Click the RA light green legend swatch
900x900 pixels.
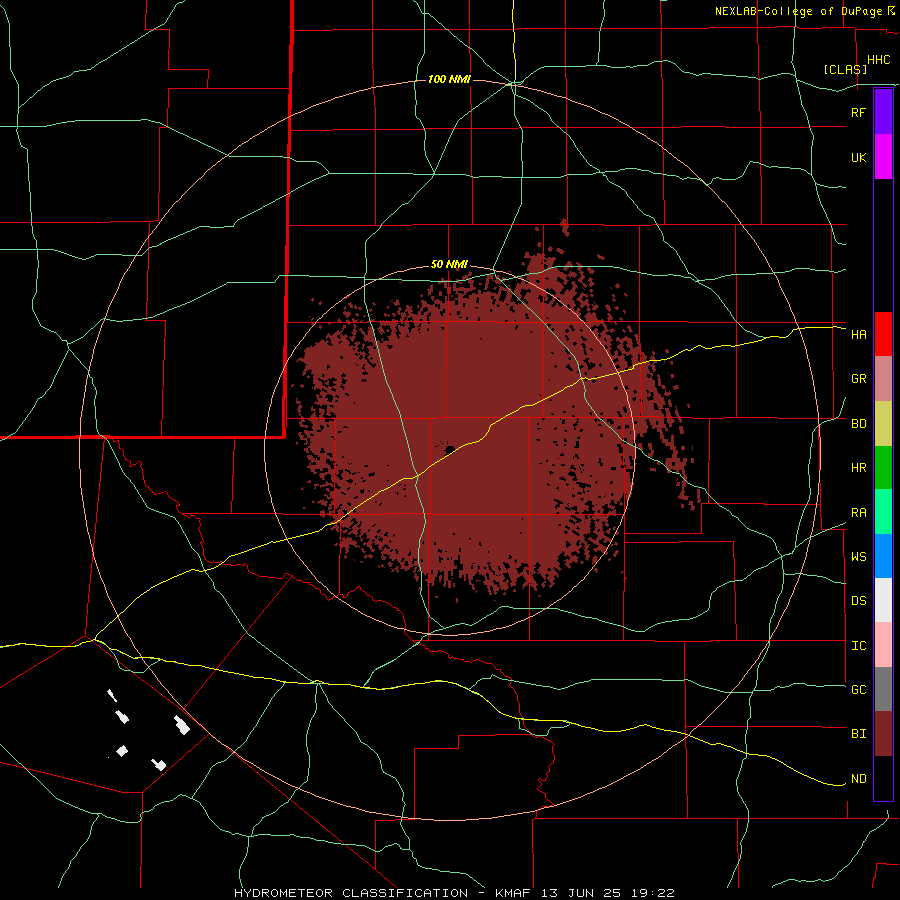pyautogui.click(x=883, y=511)
